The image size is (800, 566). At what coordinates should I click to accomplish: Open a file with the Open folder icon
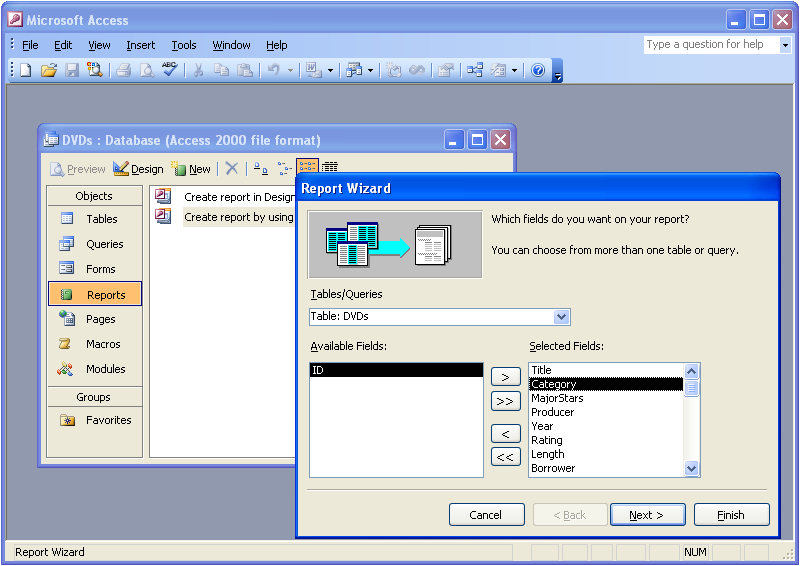coord(48,70)
